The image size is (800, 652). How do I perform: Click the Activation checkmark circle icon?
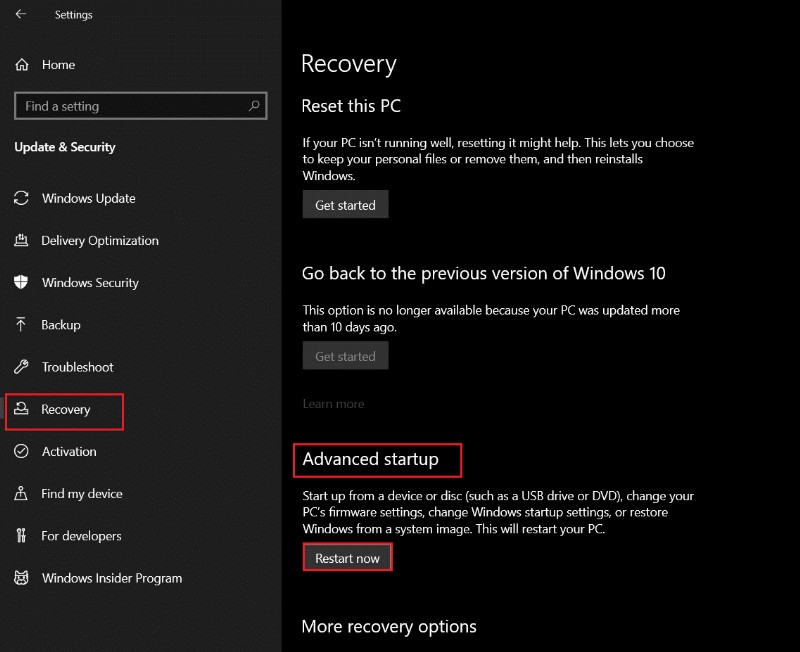pyautogui.click(x=21, y=451)
